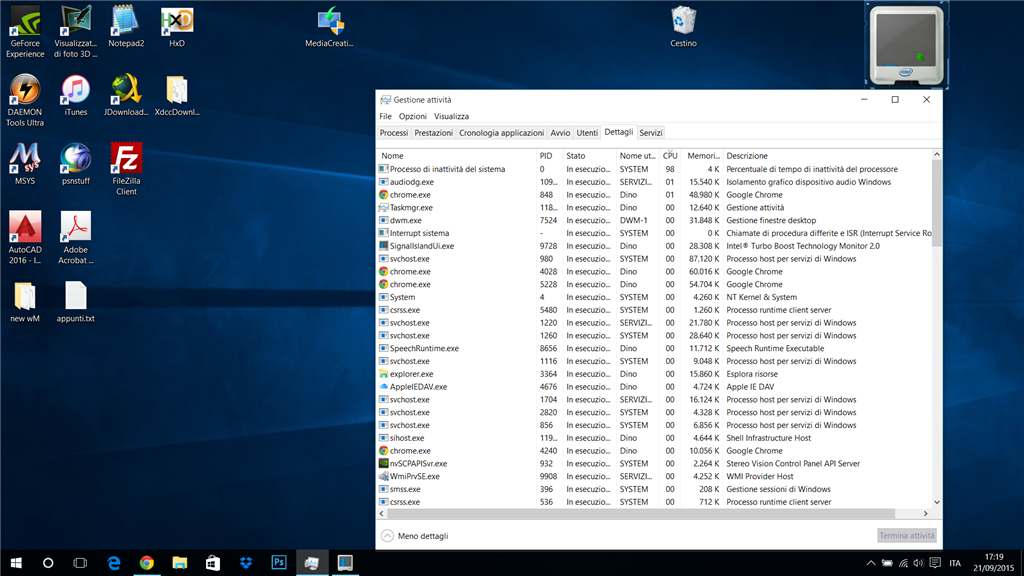Sort by the Stato column header

589,156
